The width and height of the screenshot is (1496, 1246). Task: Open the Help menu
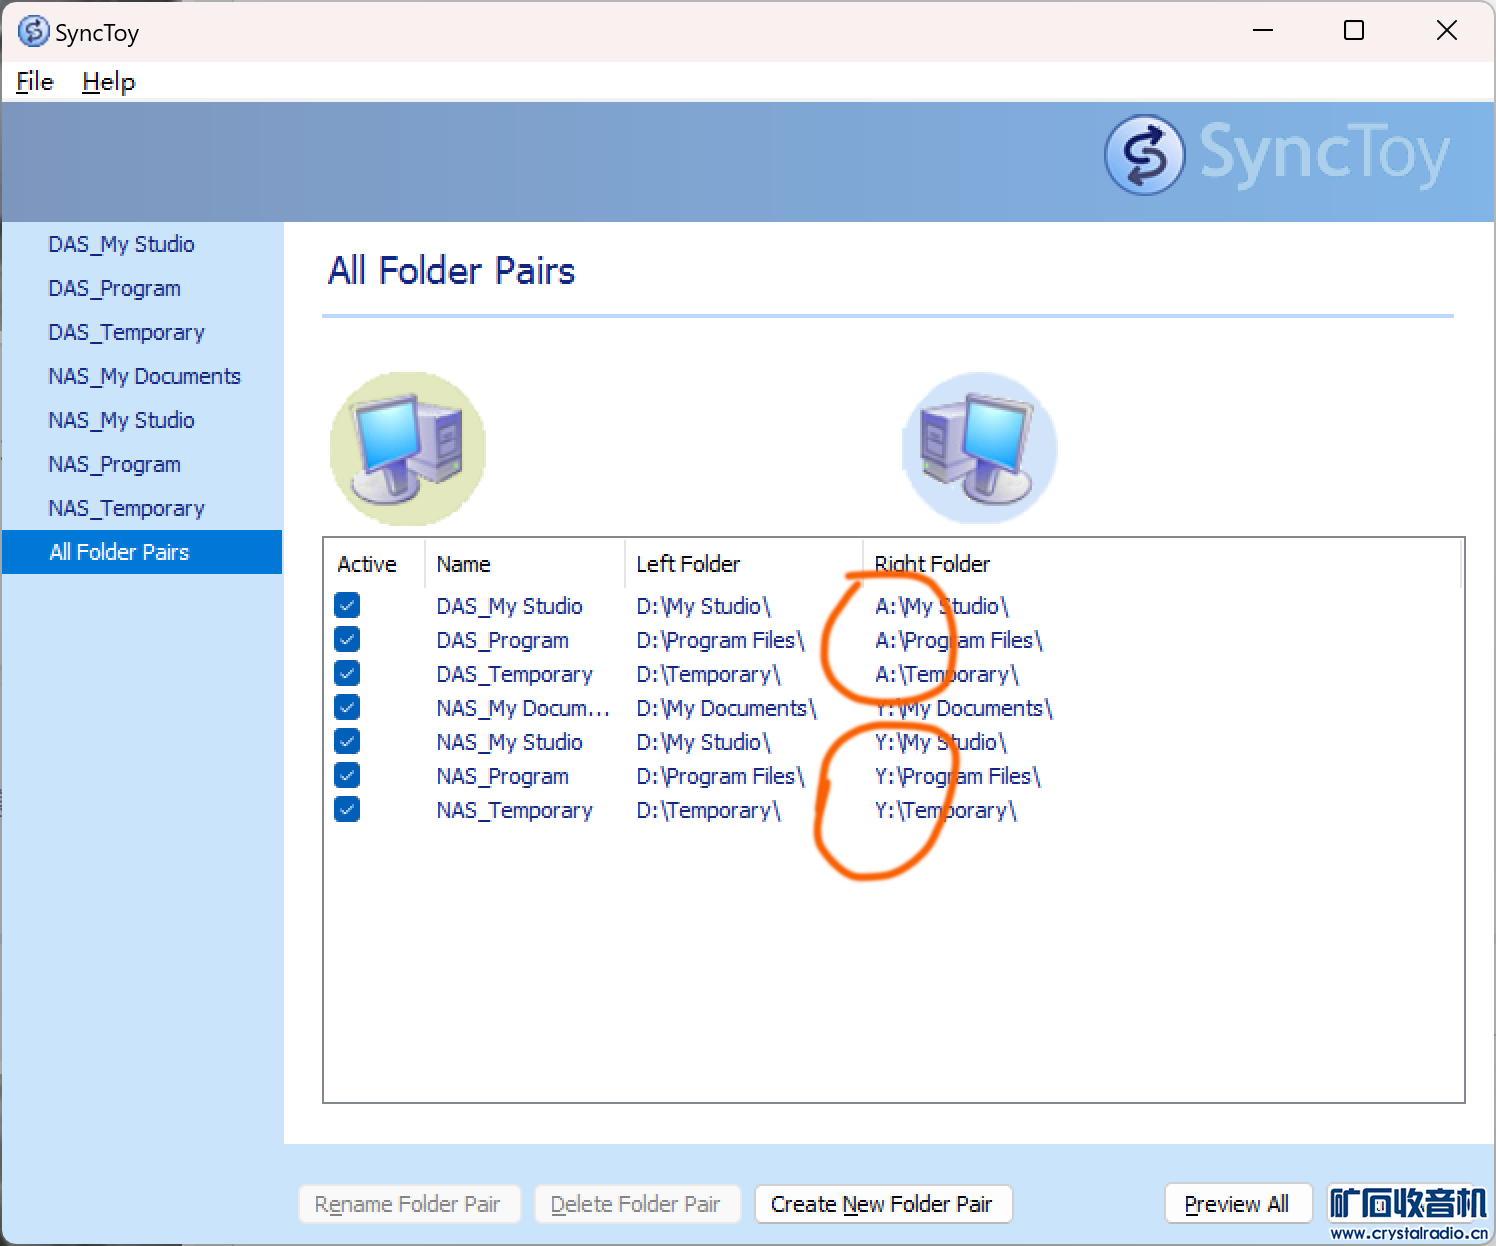pyautogui.click(x=109, y=82)
